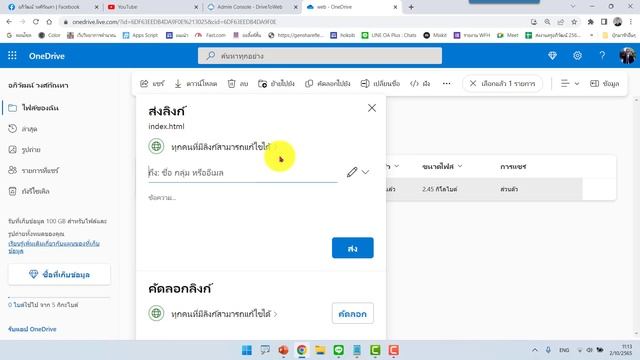Bookmark this page with the star icon
640x360 pixels.
pyautogui.click(x=574, y=22)
